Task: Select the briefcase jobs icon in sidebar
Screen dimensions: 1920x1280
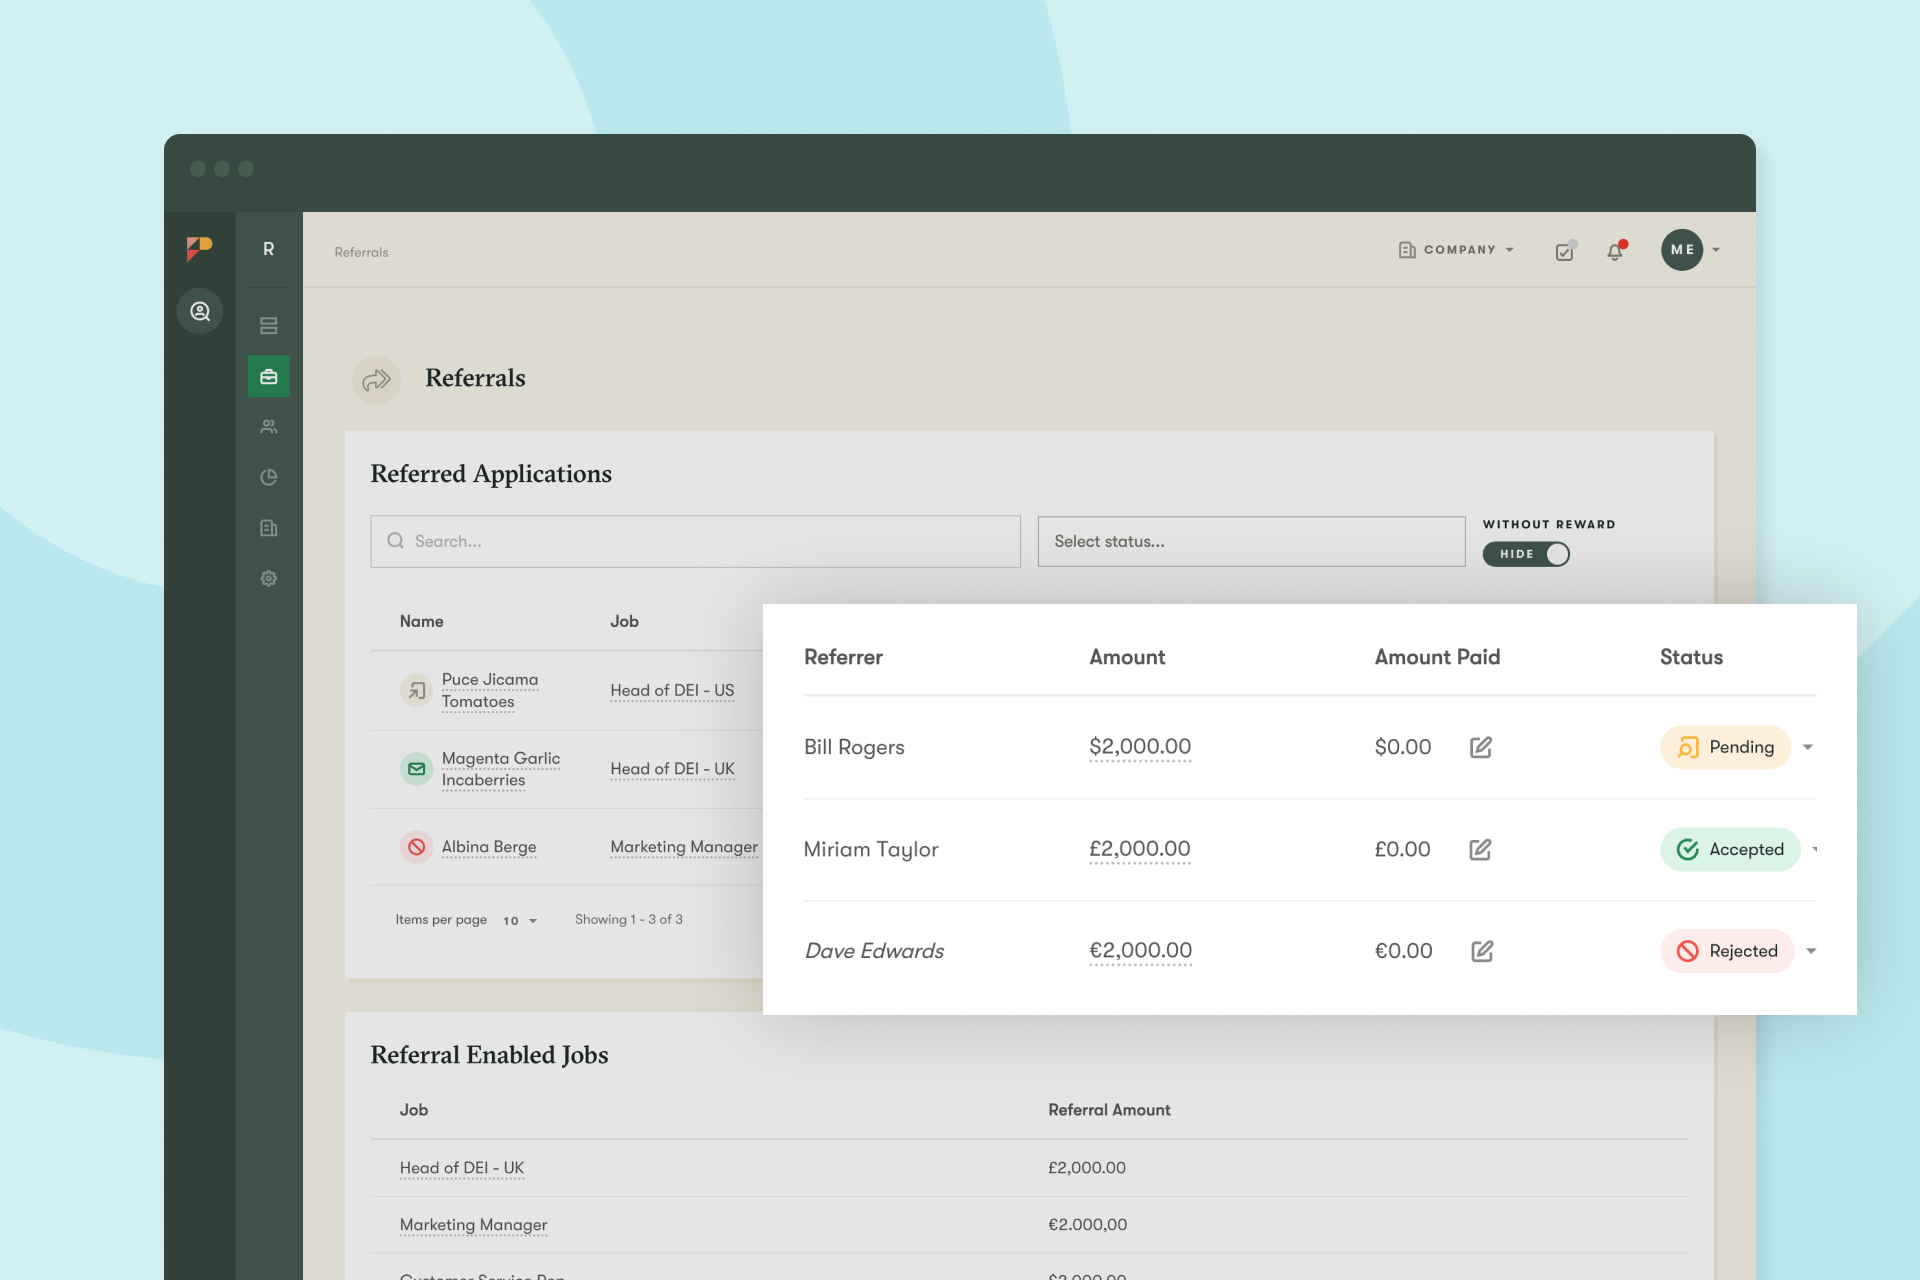Action: 268,377
